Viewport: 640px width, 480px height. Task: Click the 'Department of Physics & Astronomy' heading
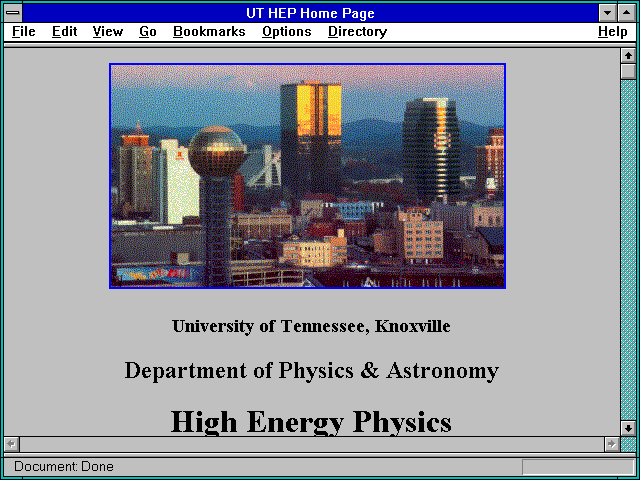click(x=311, y=371)
